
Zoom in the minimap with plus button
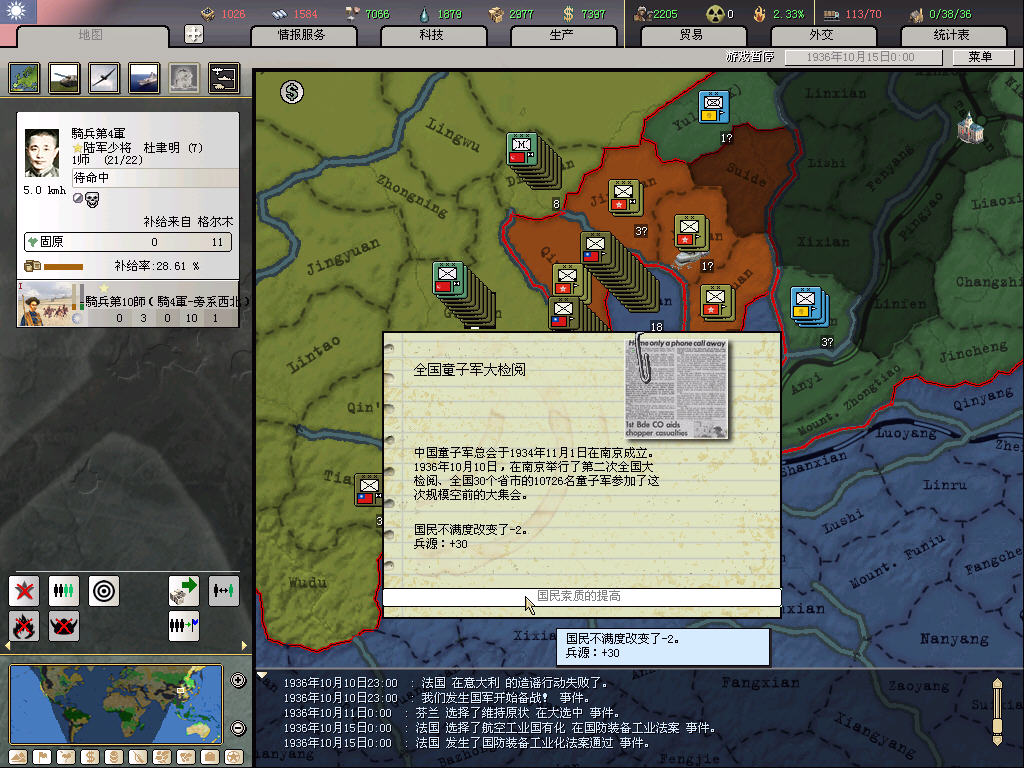(x=238, y=681)
